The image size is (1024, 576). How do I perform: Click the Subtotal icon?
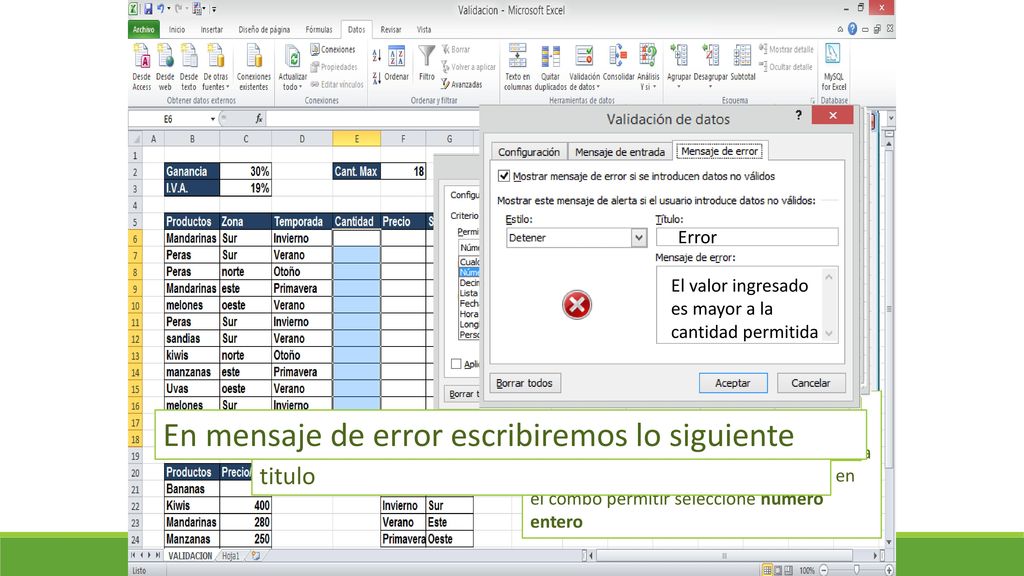coord(743,63)
